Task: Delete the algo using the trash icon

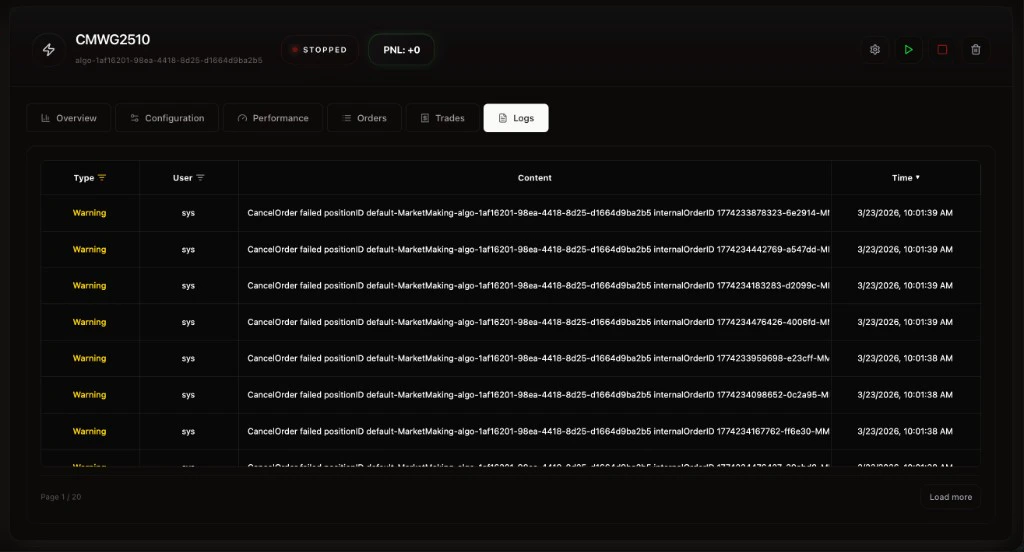Action: pyautogui.click(x=976, y=50)
